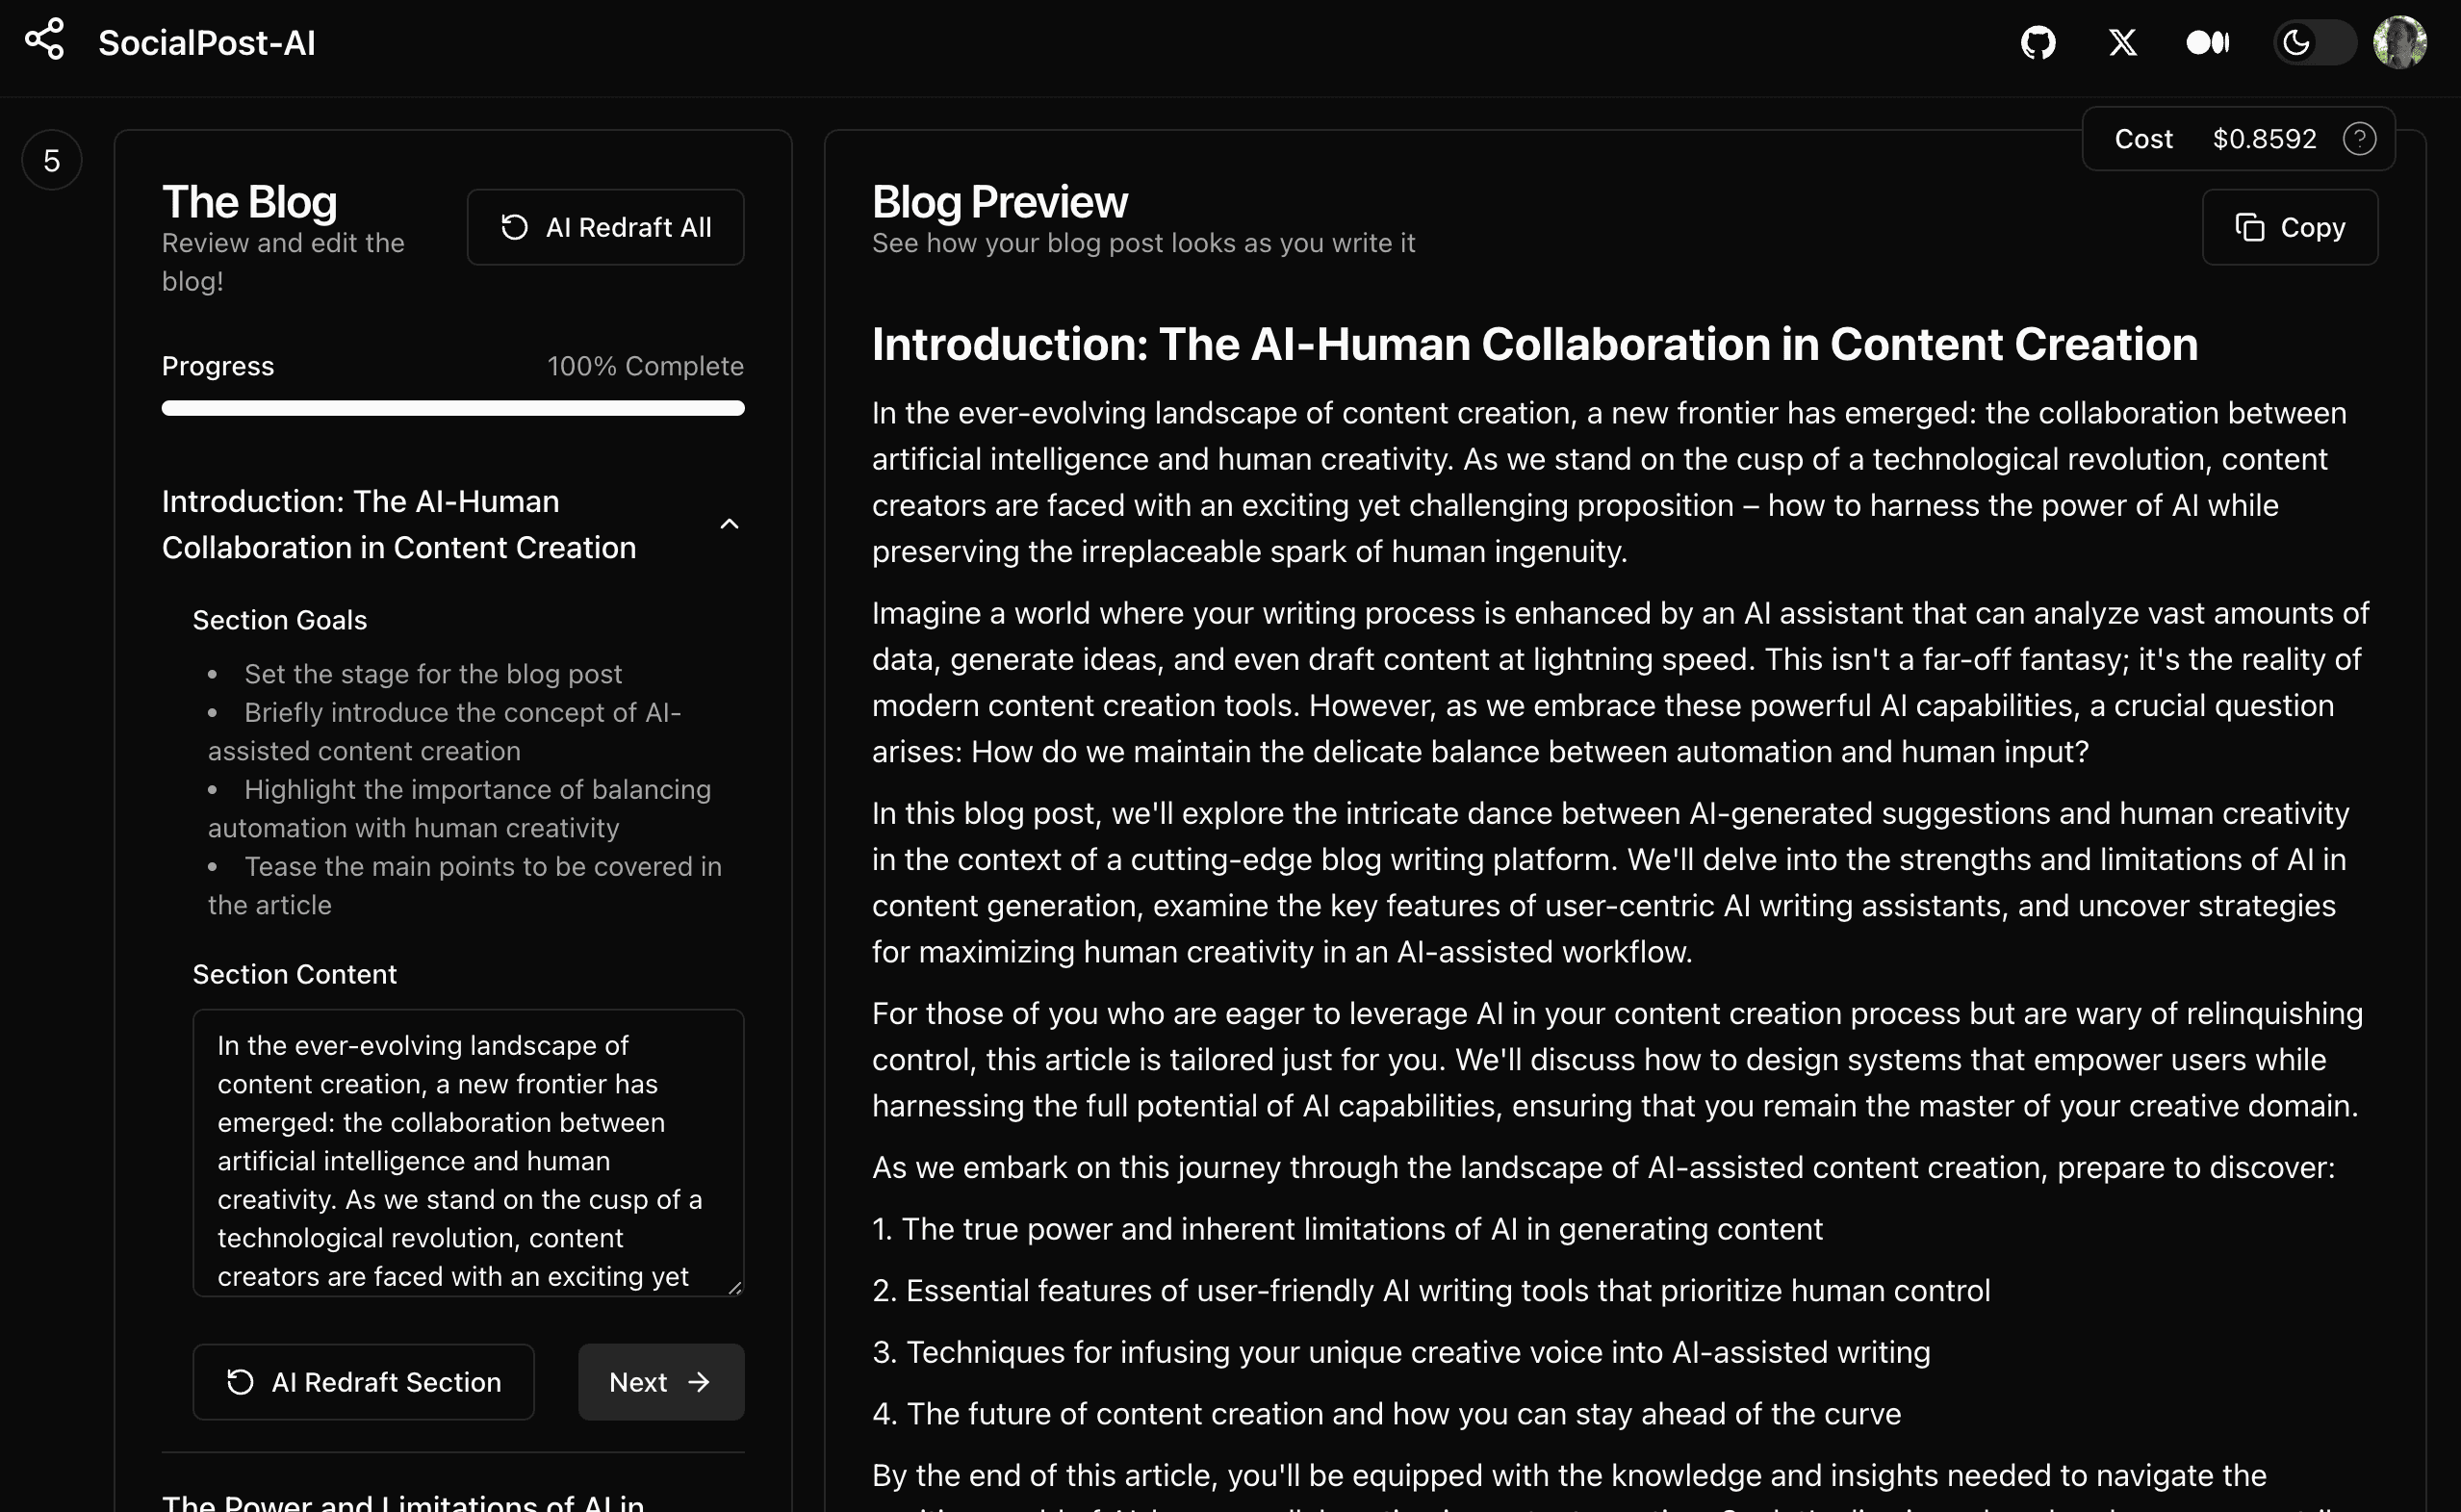This screenshot has width=2461, height=1512.
Task: Expand The Power and Limitations of AI section
Action: 403,1501
